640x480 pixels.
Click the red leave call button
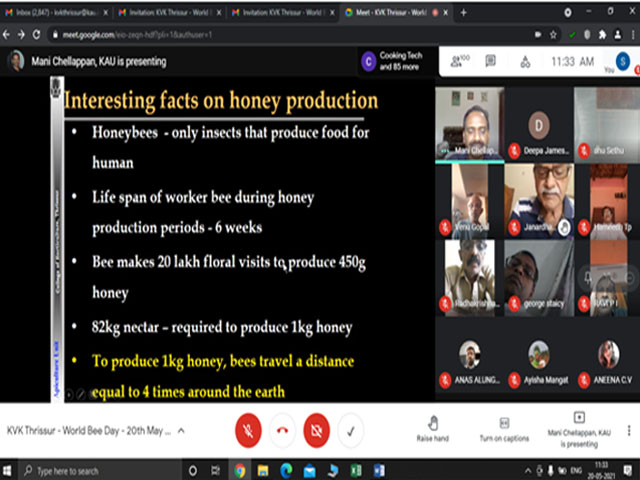282,429
